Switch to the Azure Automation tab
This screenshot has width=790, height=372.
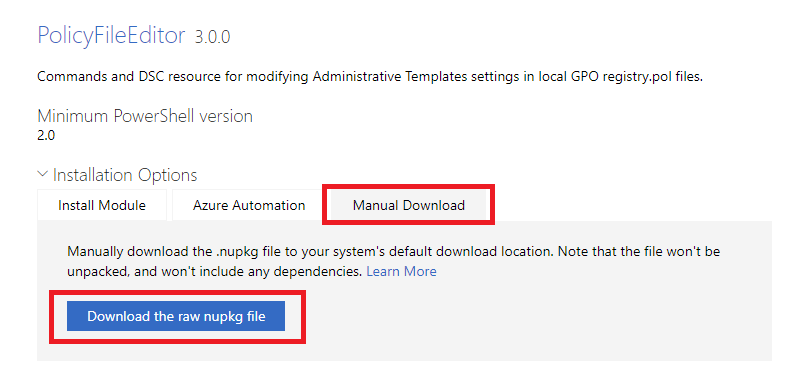249,205
